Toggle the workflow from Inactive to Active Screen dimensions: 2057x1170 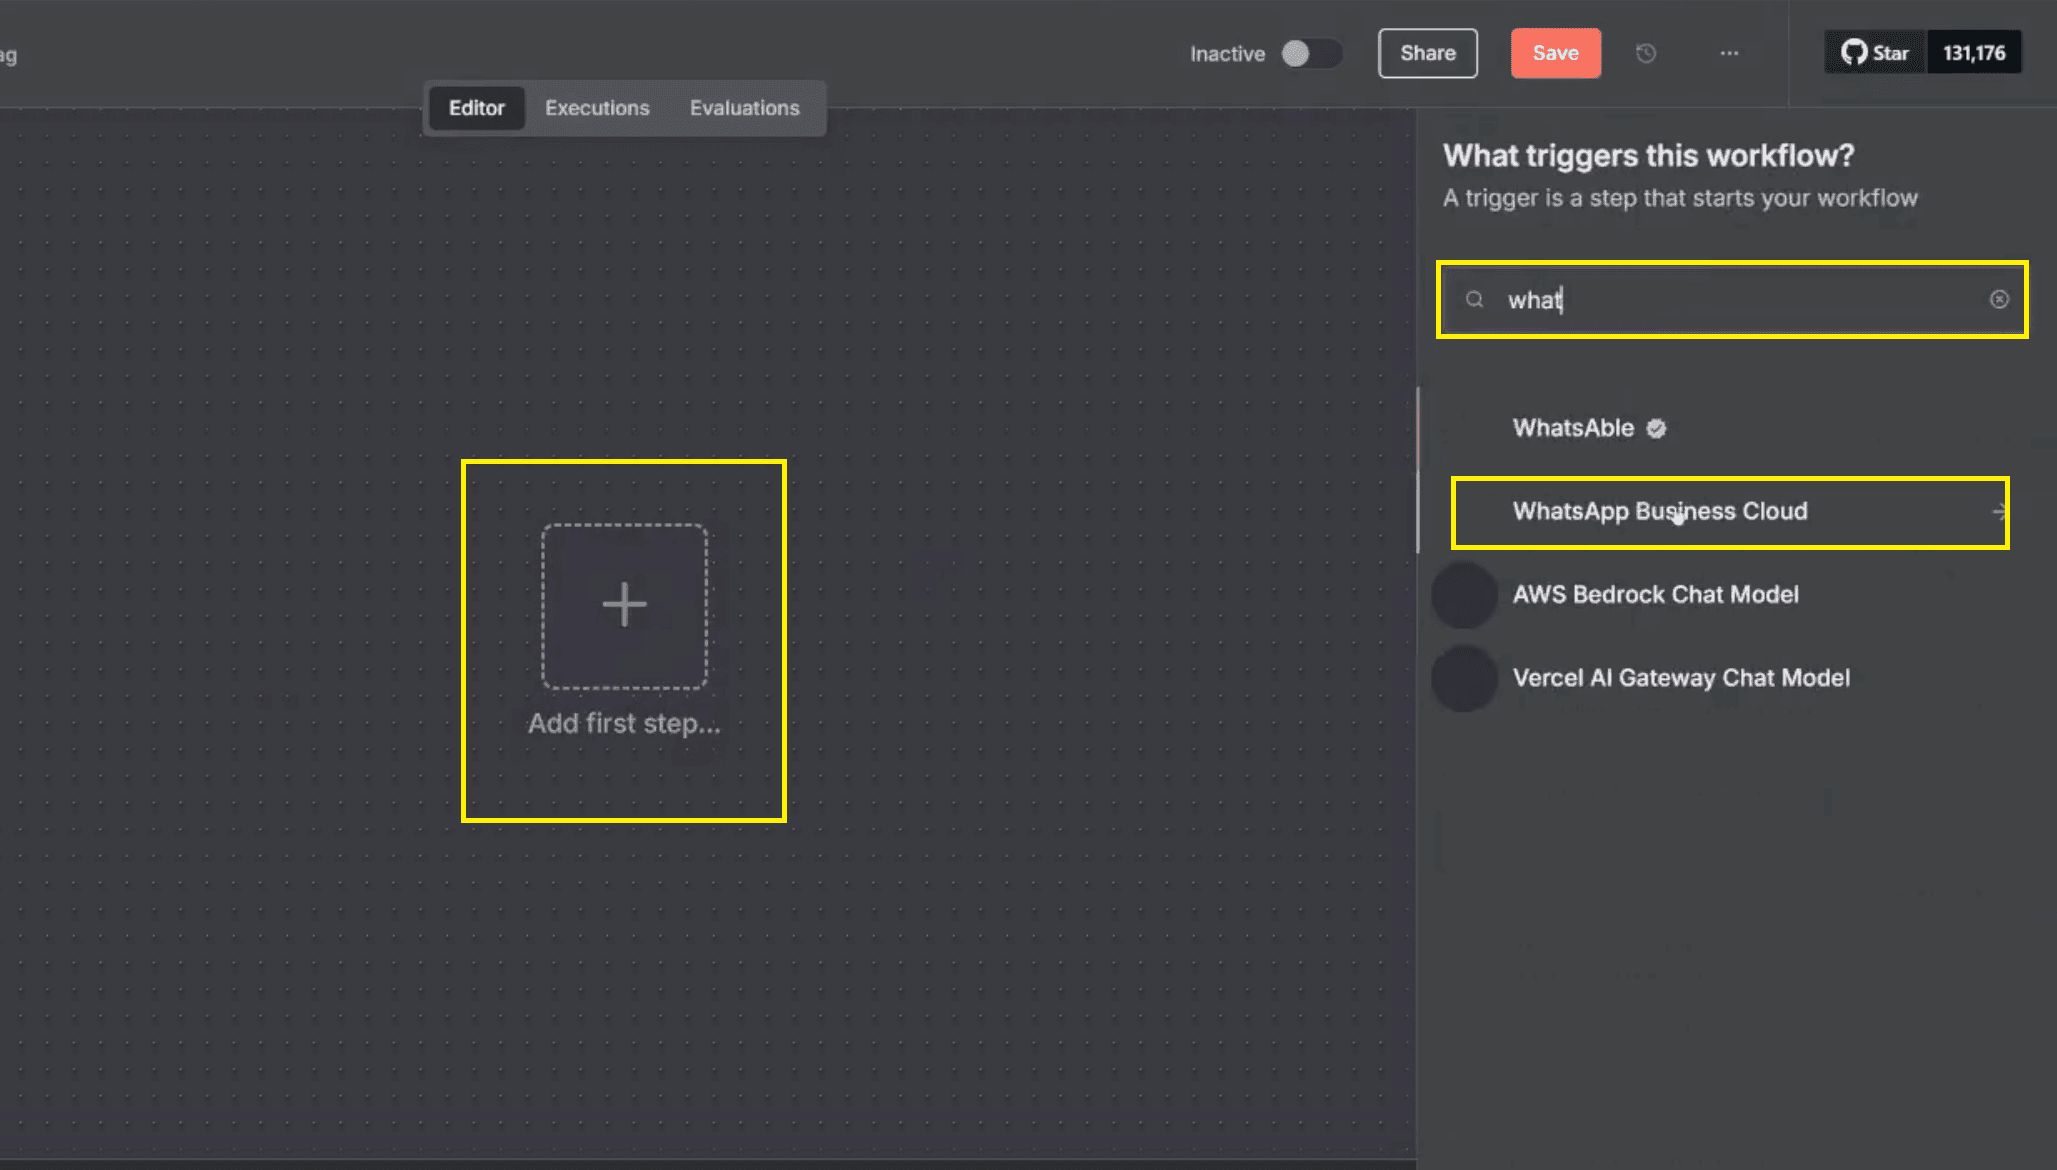coord(1312,53)
